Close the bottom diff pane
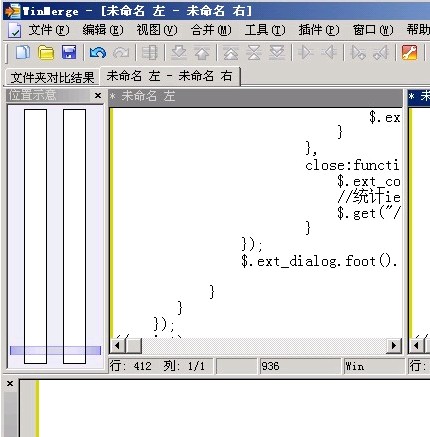Screen dimensions: 430x437 click(10, 384)
